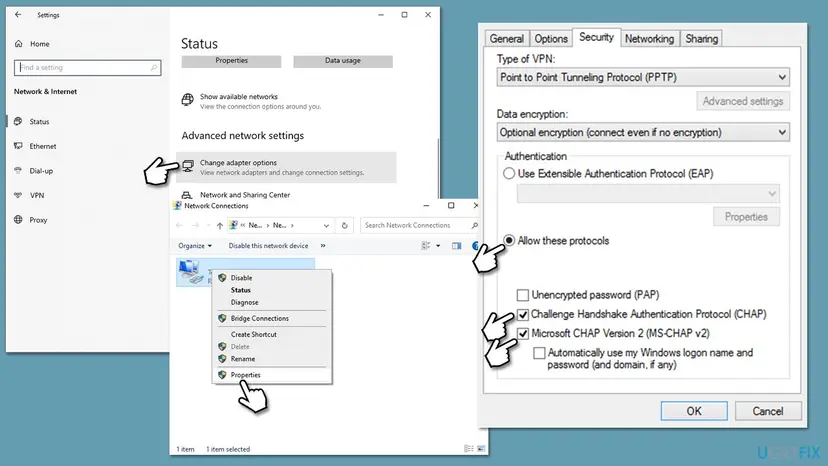Click the search magnifier in Find a setting
The image size is (828, 466).
point(154,68)
